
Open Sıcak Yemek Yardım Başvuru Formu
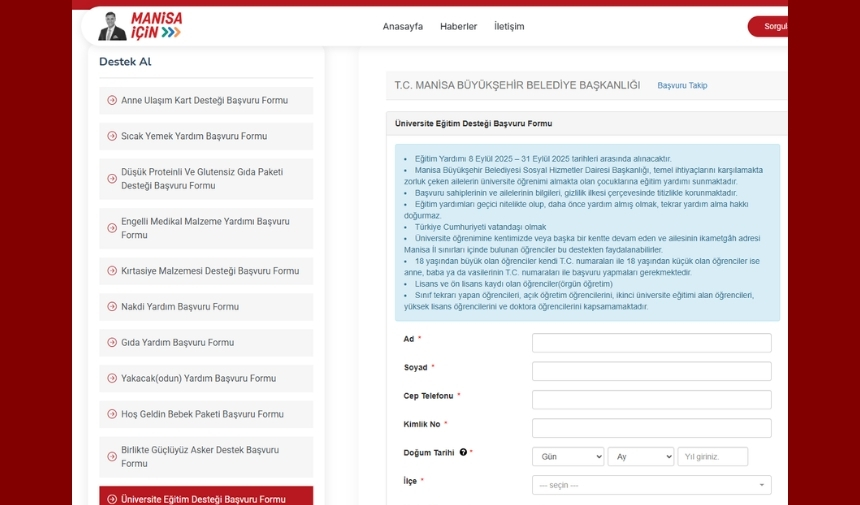(206, 136)
